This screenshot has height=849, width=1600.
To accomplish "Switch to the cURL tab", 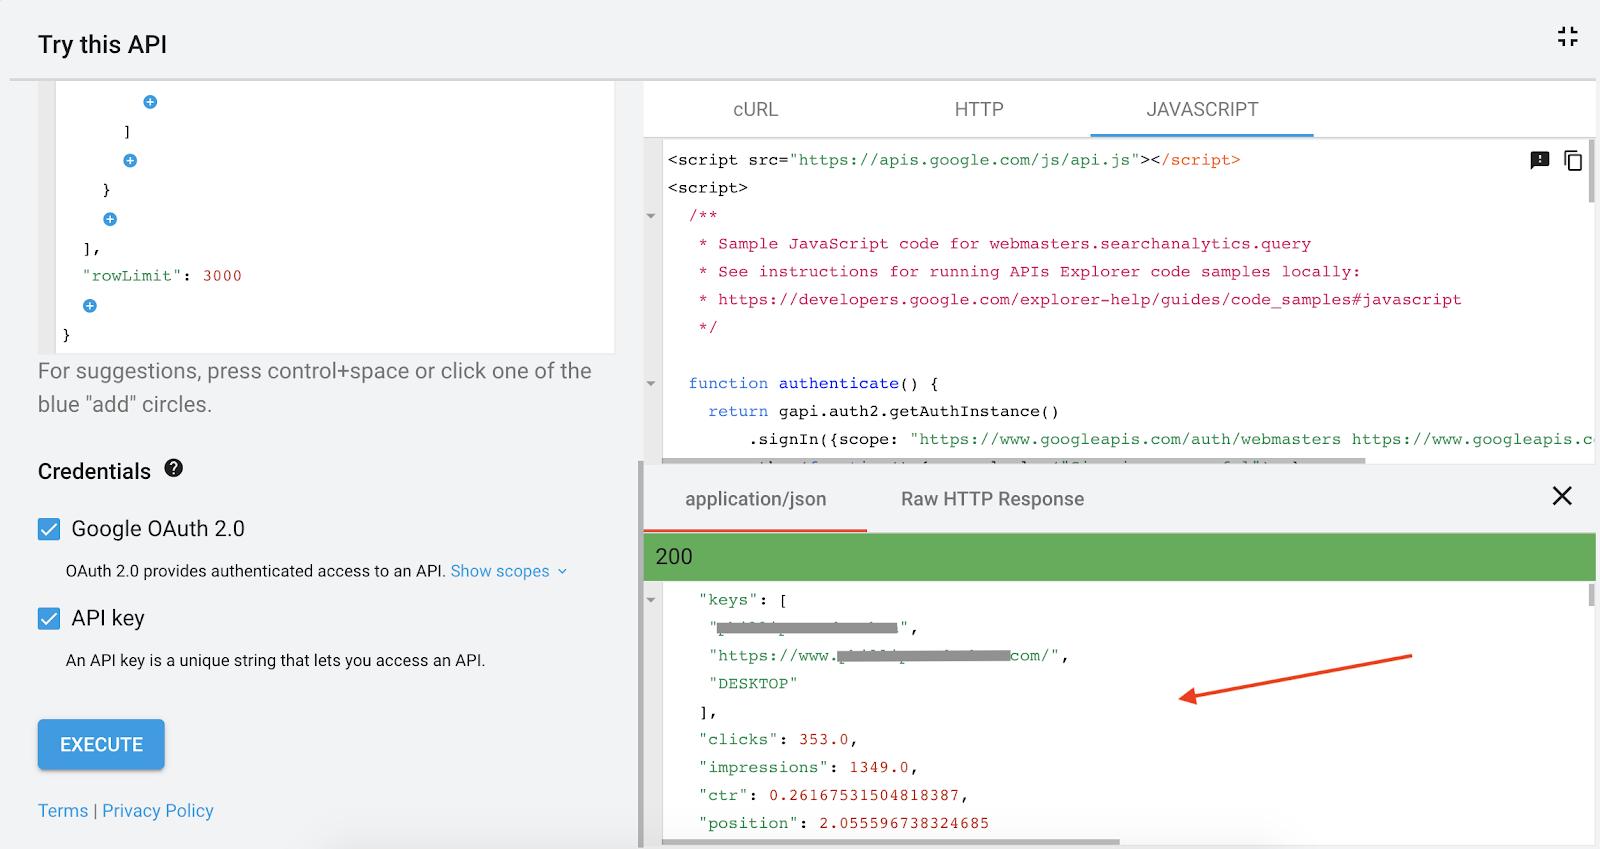I will pyautogui.click(x=755, y=110).
